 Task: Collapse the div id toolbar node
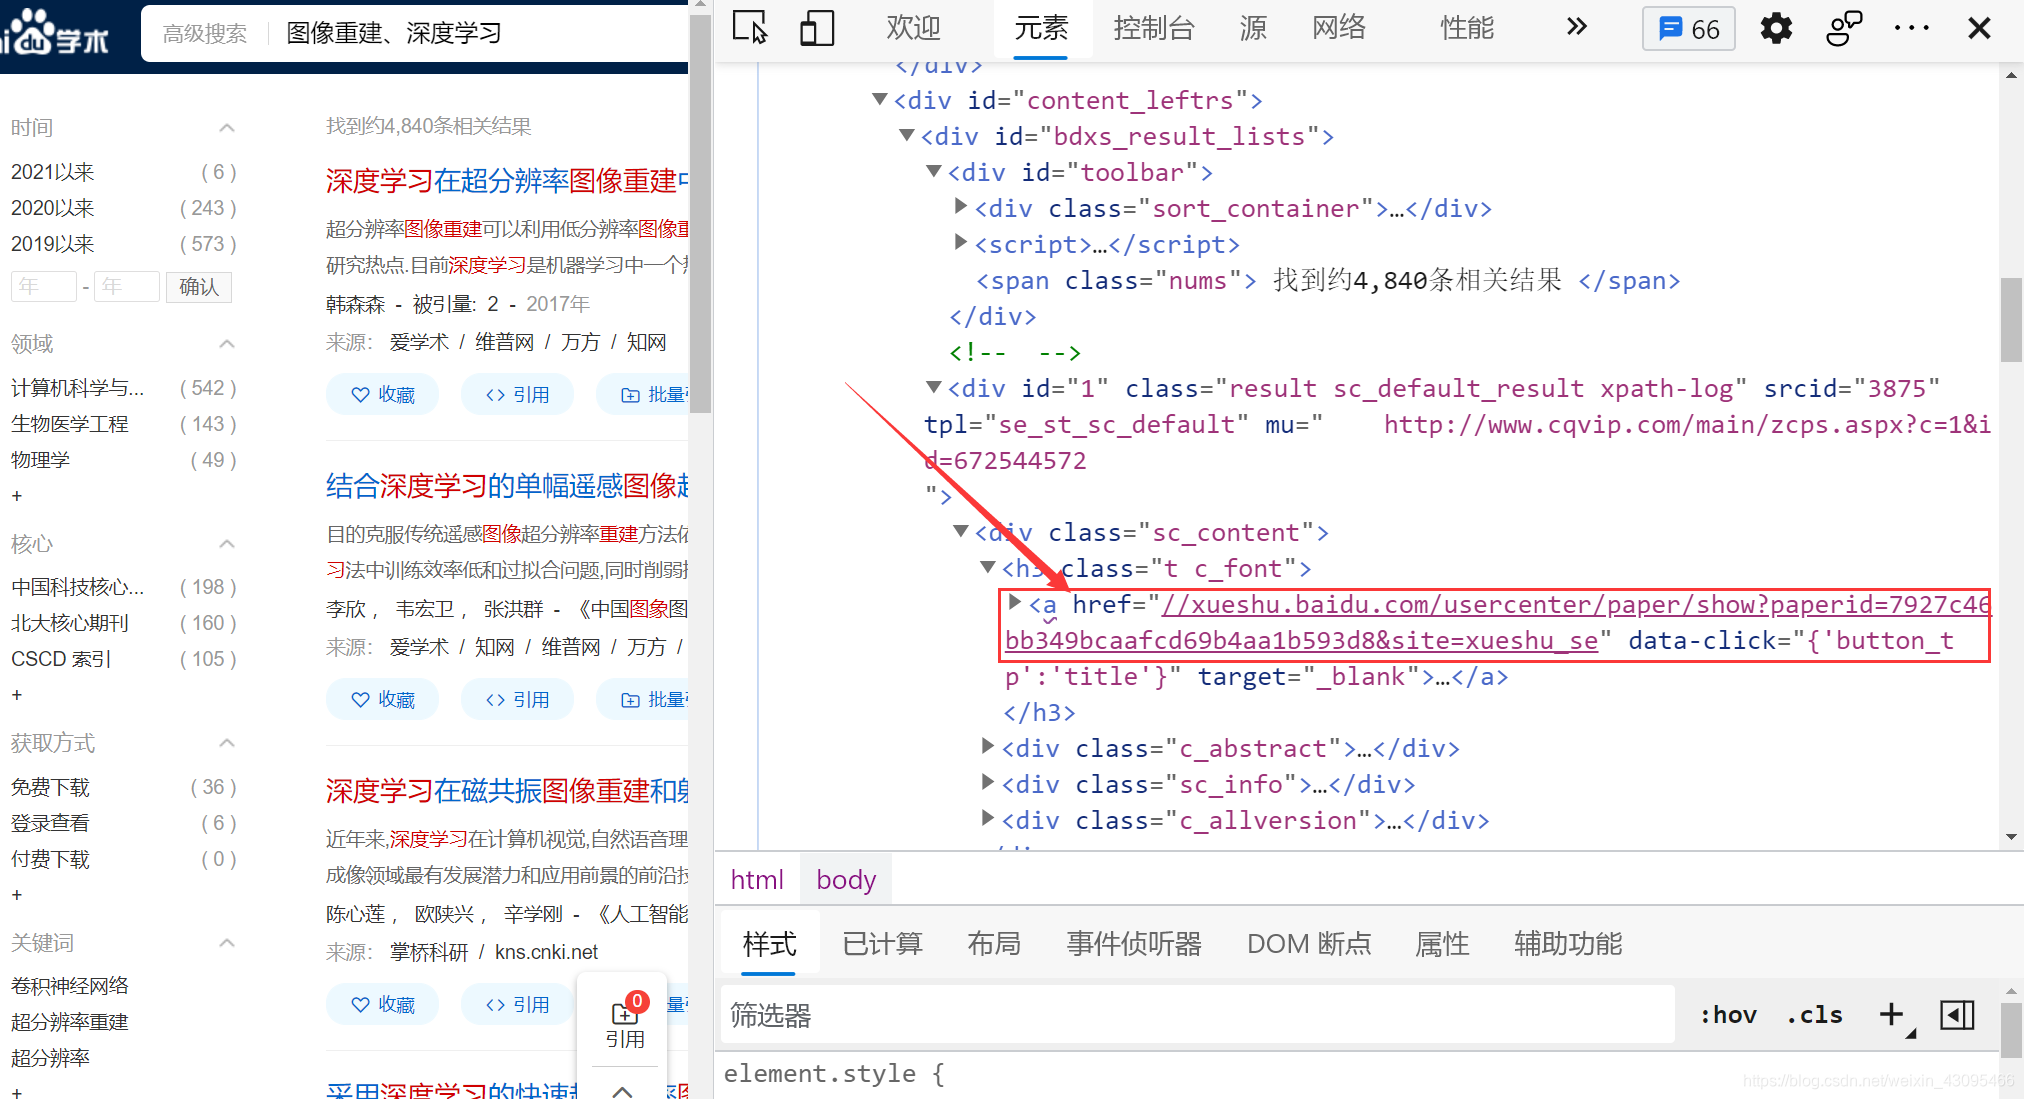[934, 172]
